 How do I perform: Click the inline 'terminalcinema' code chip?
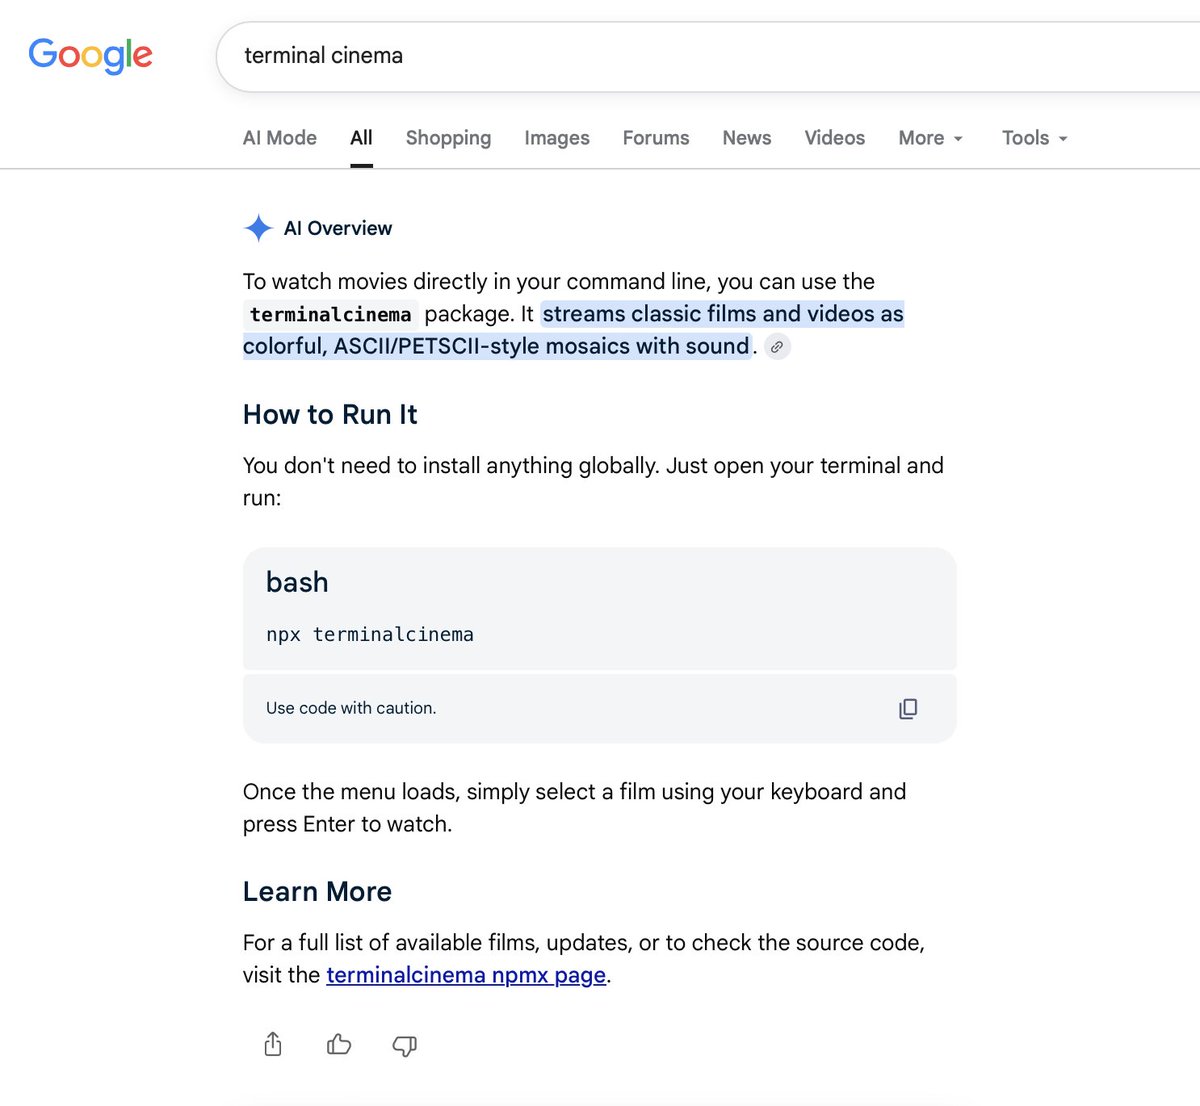(x=331, y=315)
